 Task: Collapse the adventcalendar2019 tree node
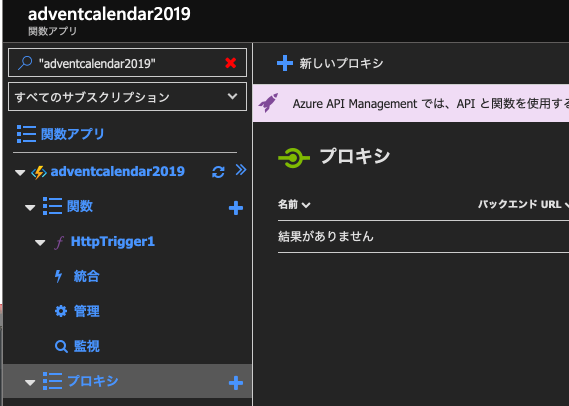[x=20, y=172]
